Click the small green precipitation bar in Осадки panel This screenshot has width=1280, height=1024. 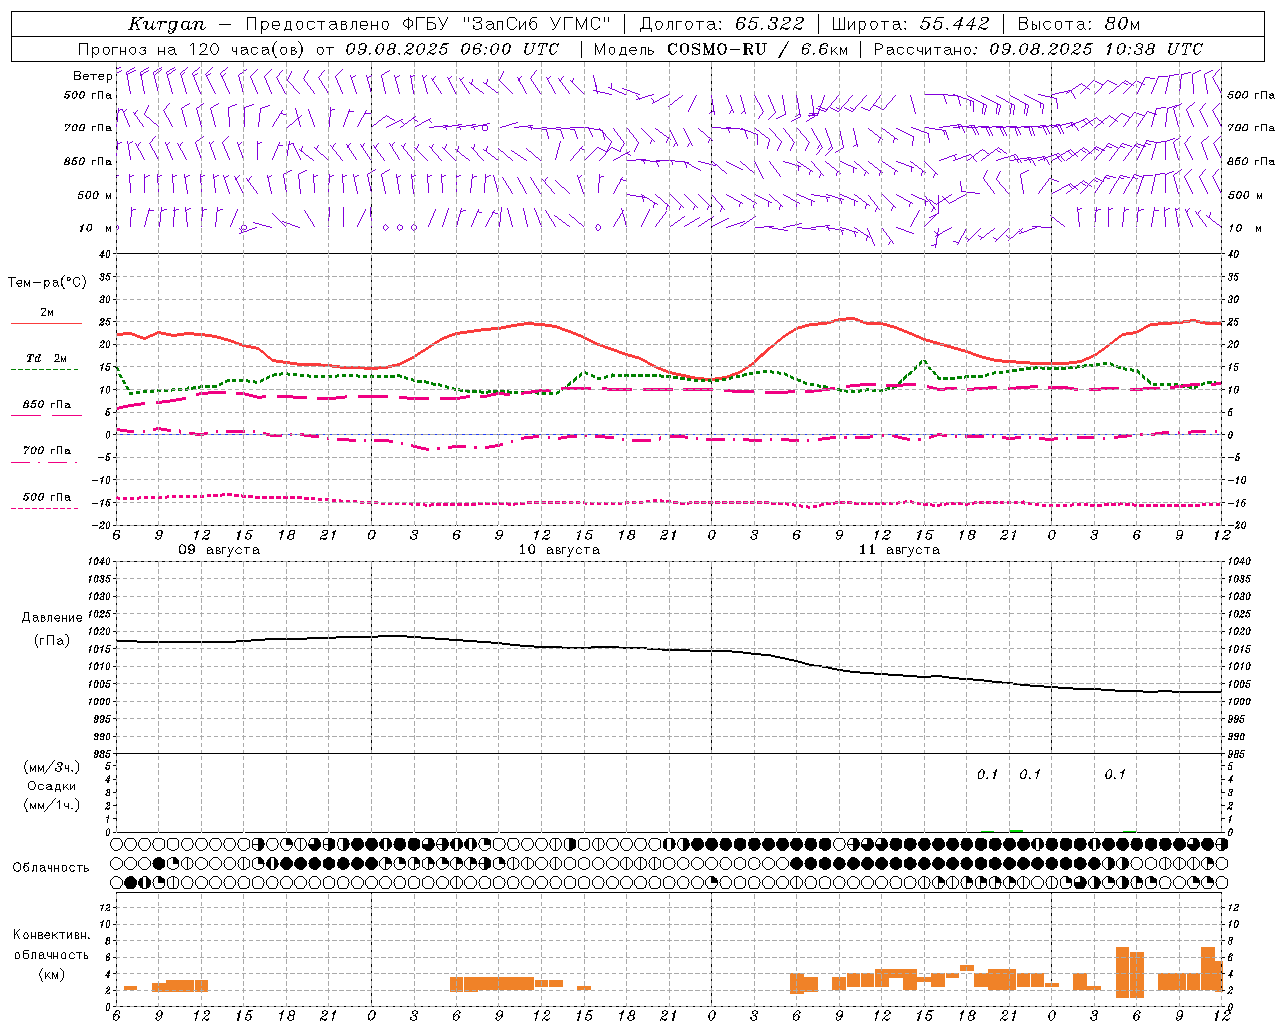(1016, 831)
